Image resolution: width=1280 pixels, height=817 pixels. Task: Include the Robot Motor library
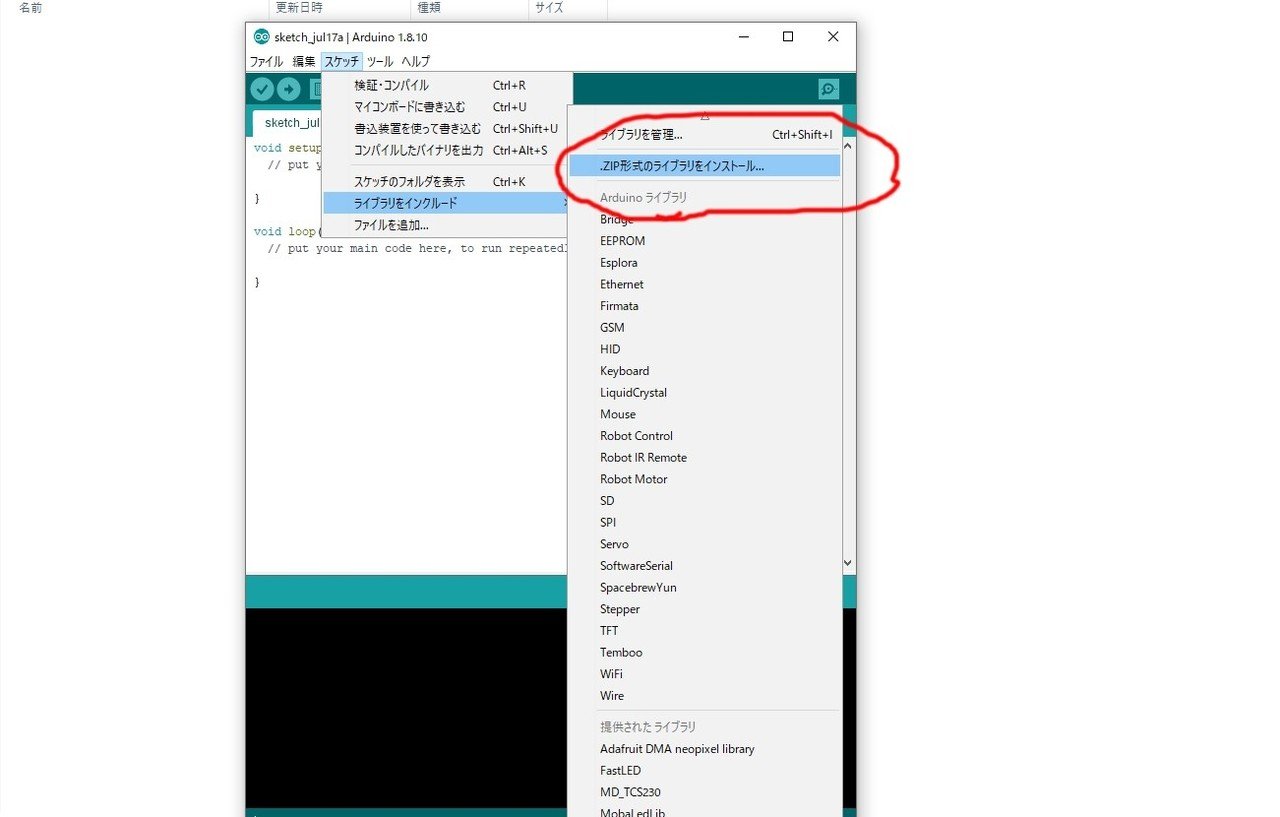705,479
